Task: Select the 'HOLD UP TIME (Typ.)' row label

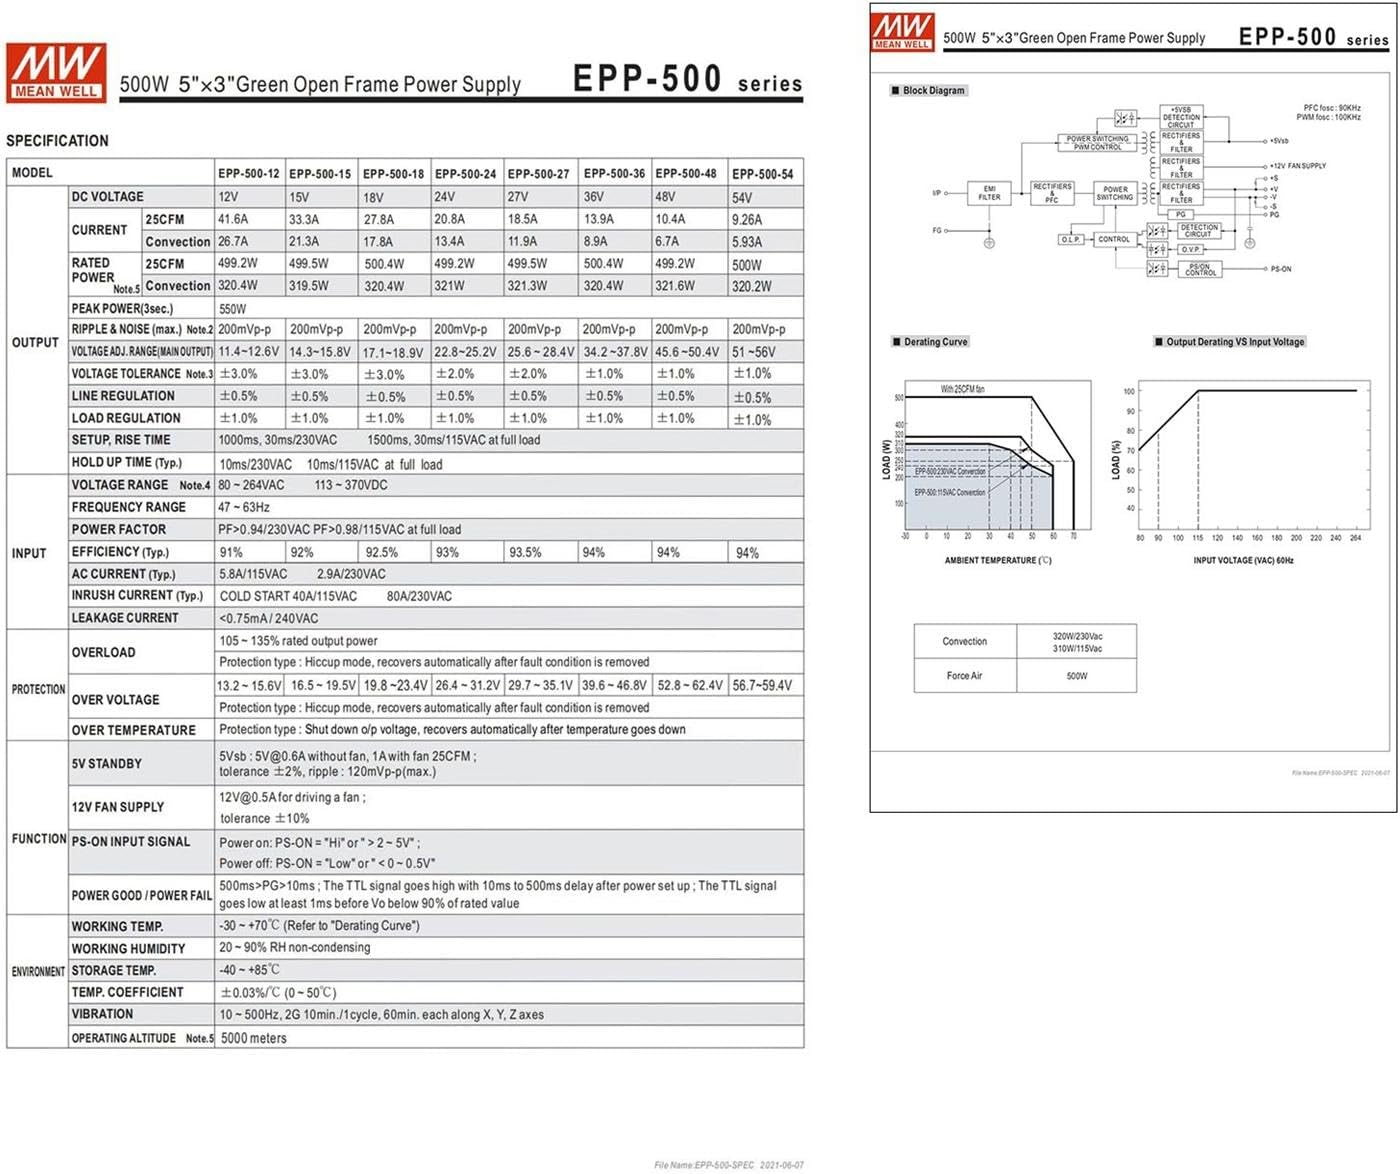Action: [x=127, y=462]
